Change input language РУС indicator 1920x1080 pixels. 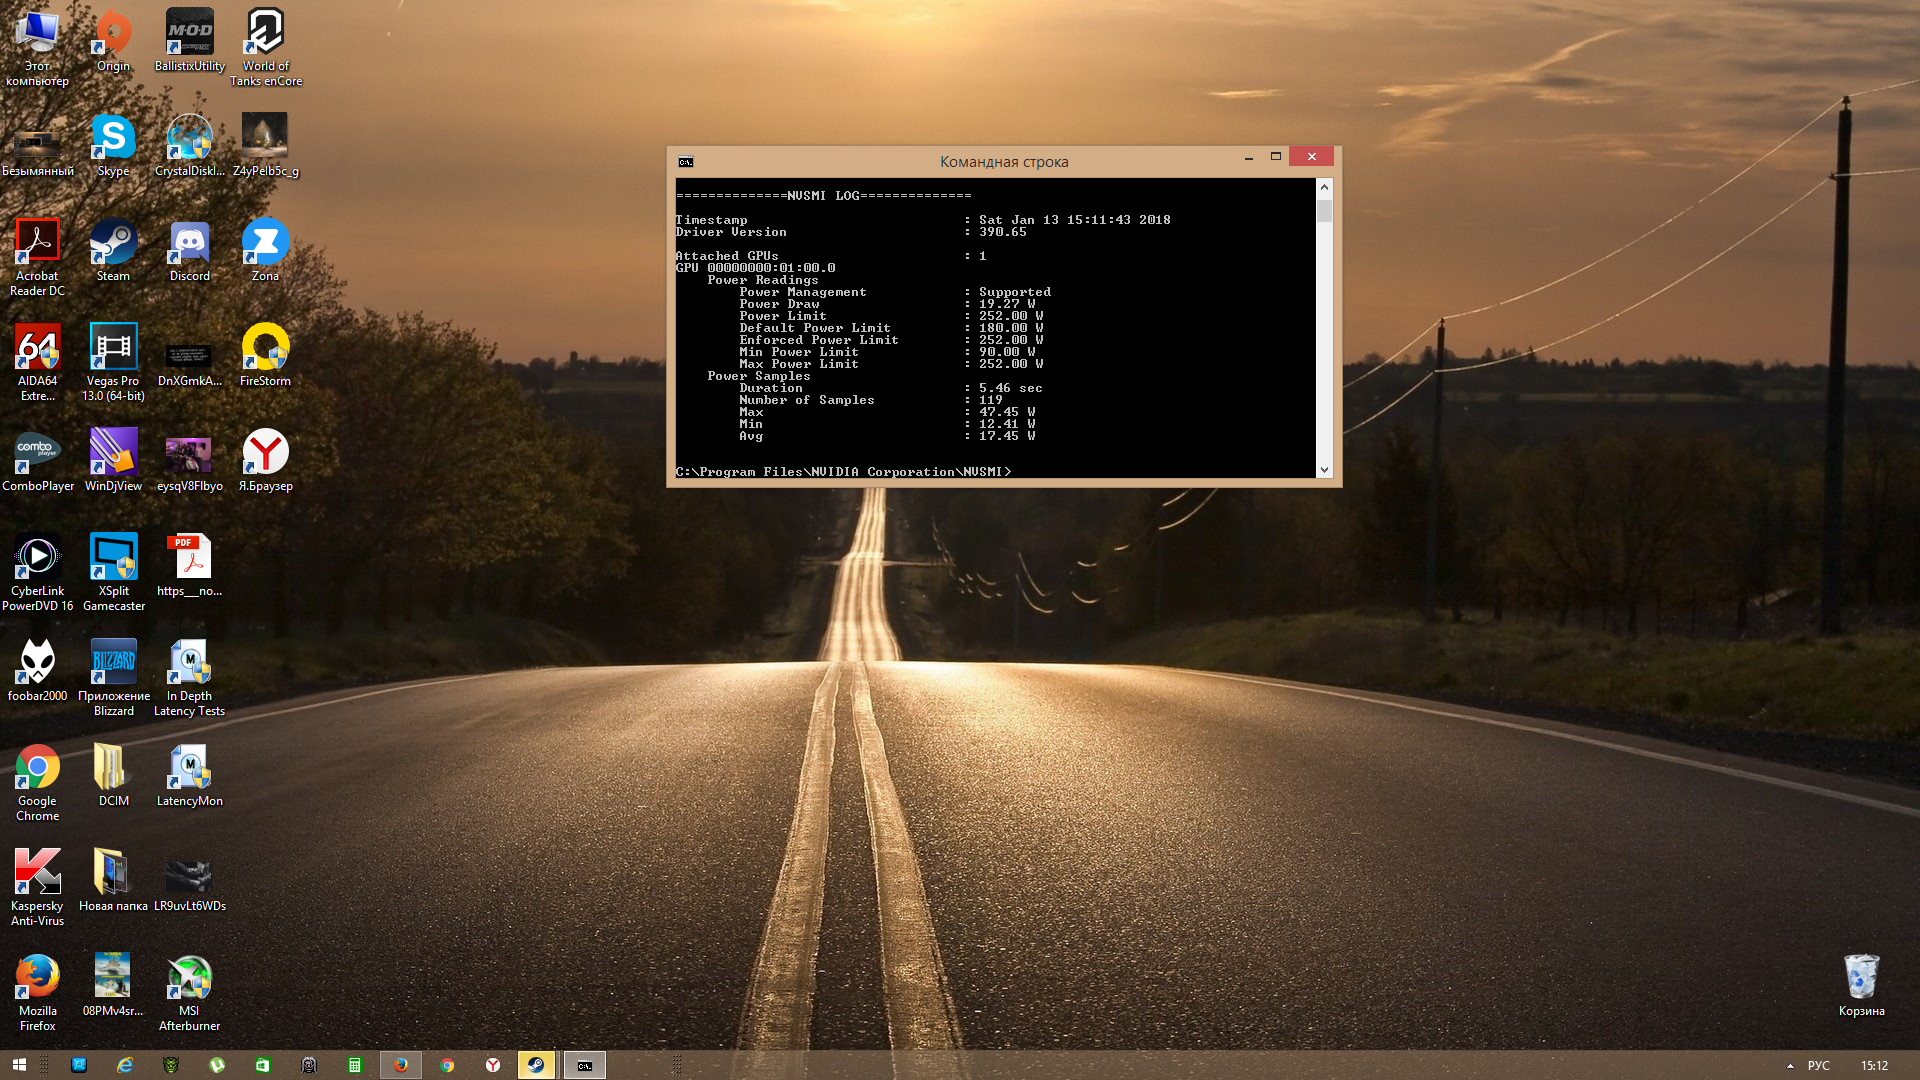(x=1818, y=1066)
